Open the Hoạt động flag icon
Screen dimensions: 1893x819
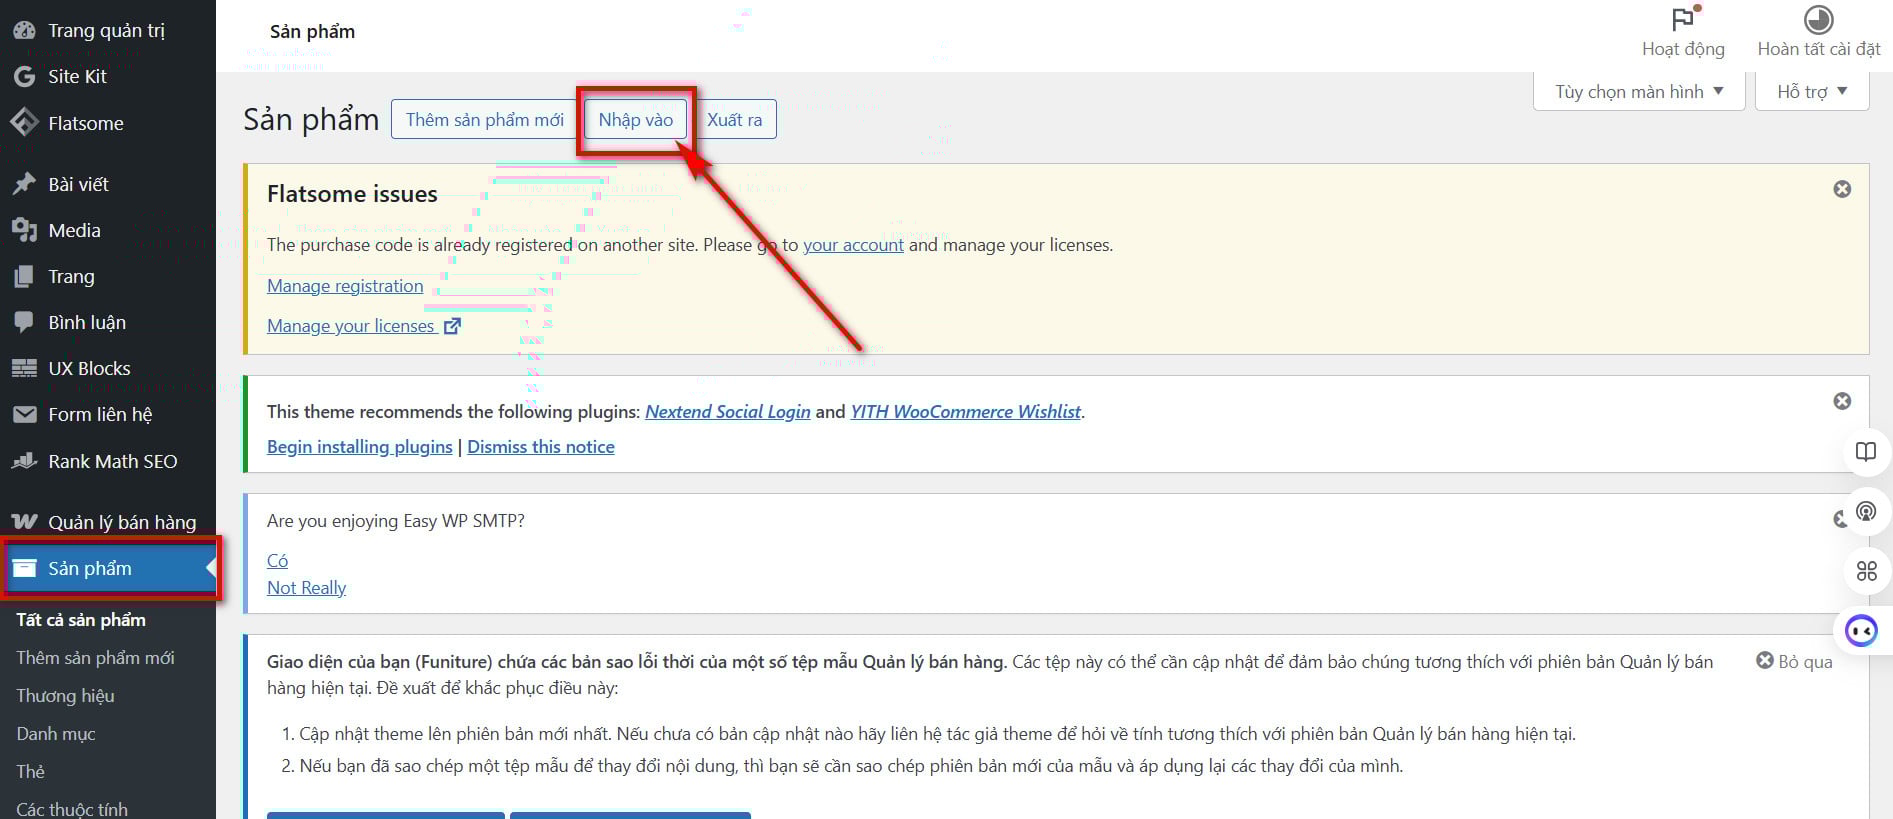coord(1684,19)
